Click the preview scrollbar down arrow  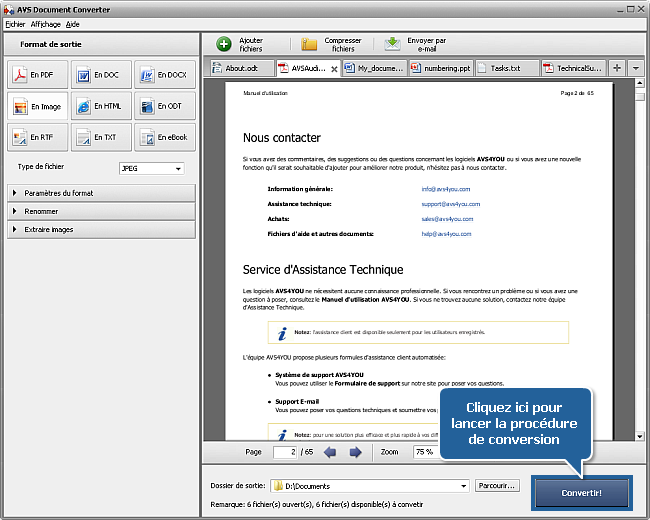point(640,436)
